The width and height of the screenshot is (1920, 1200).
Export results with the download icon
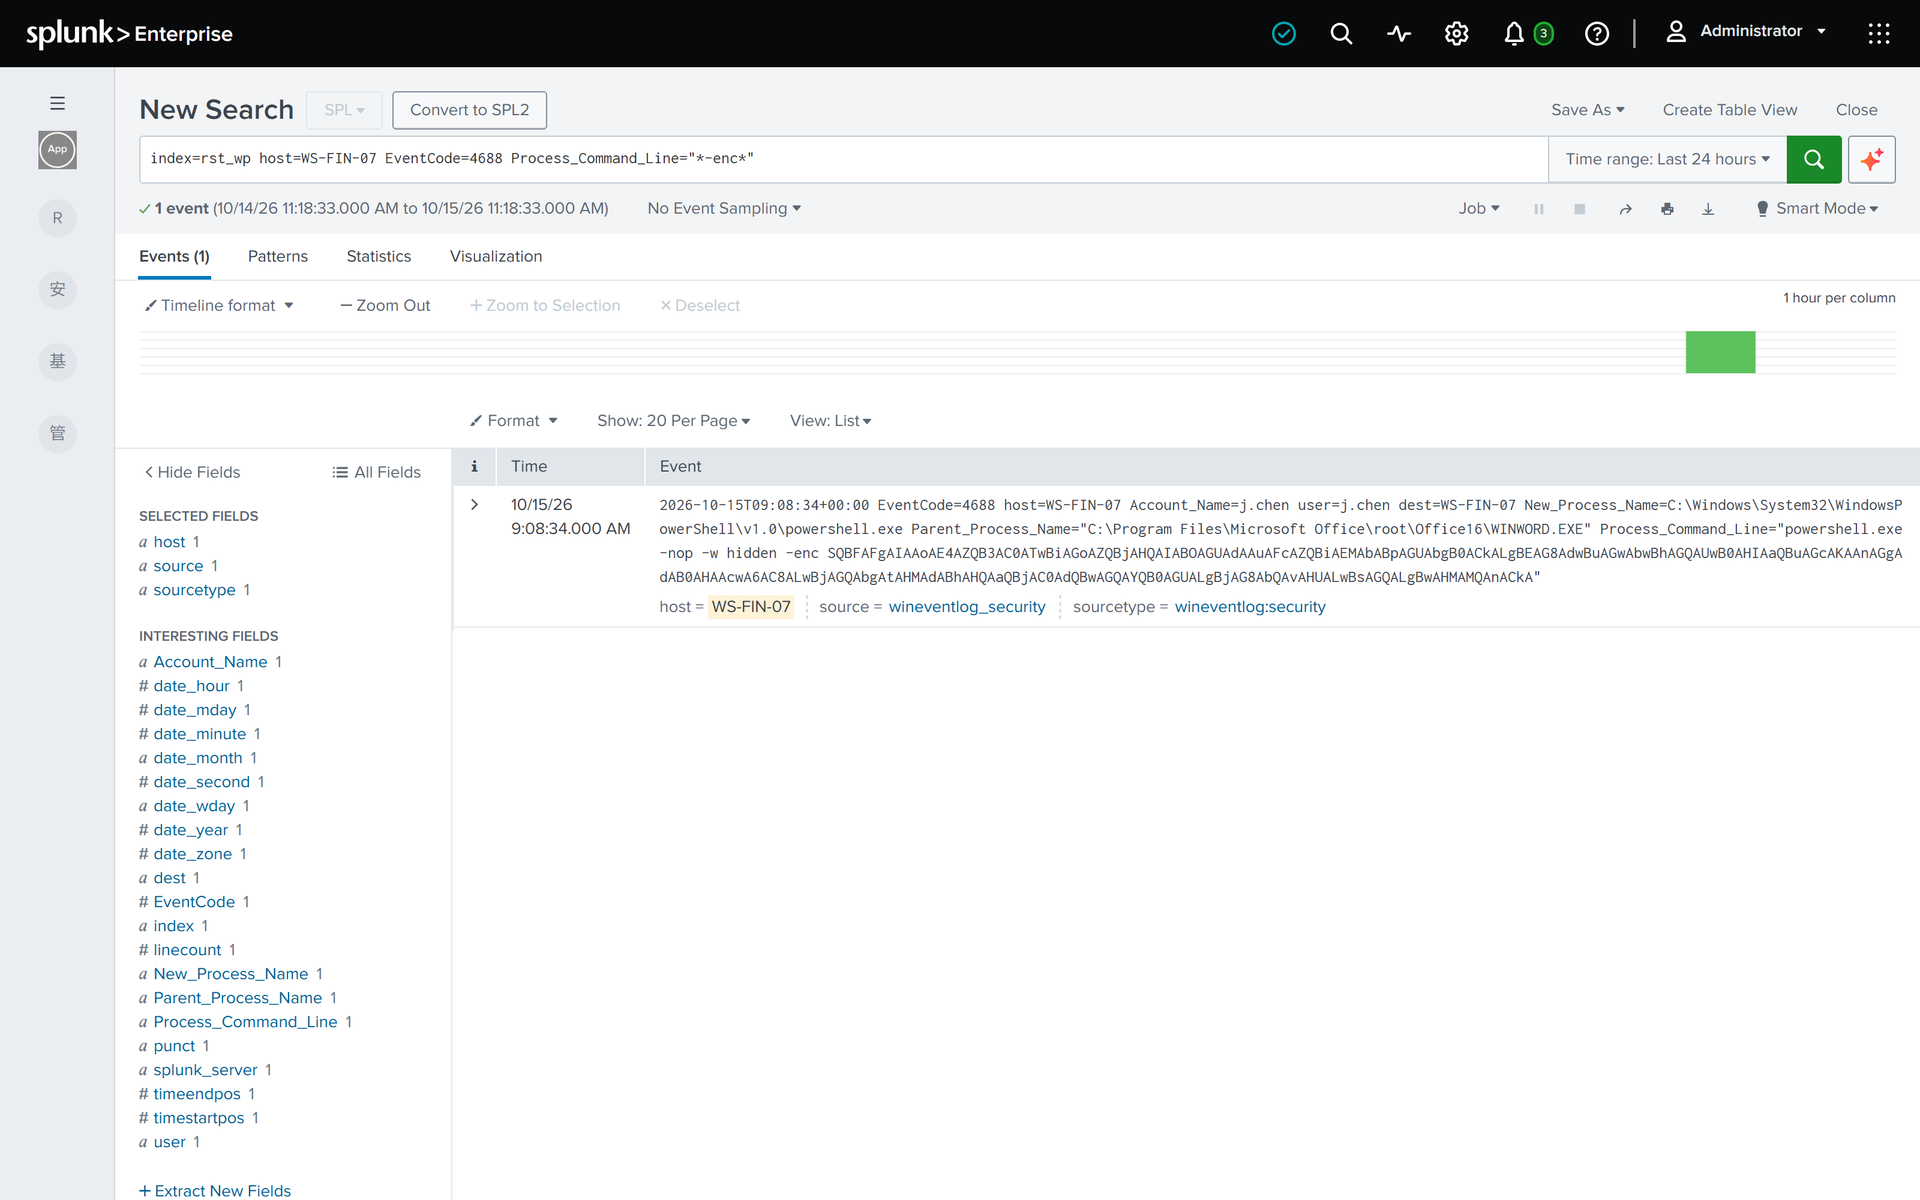point(1708,209)
